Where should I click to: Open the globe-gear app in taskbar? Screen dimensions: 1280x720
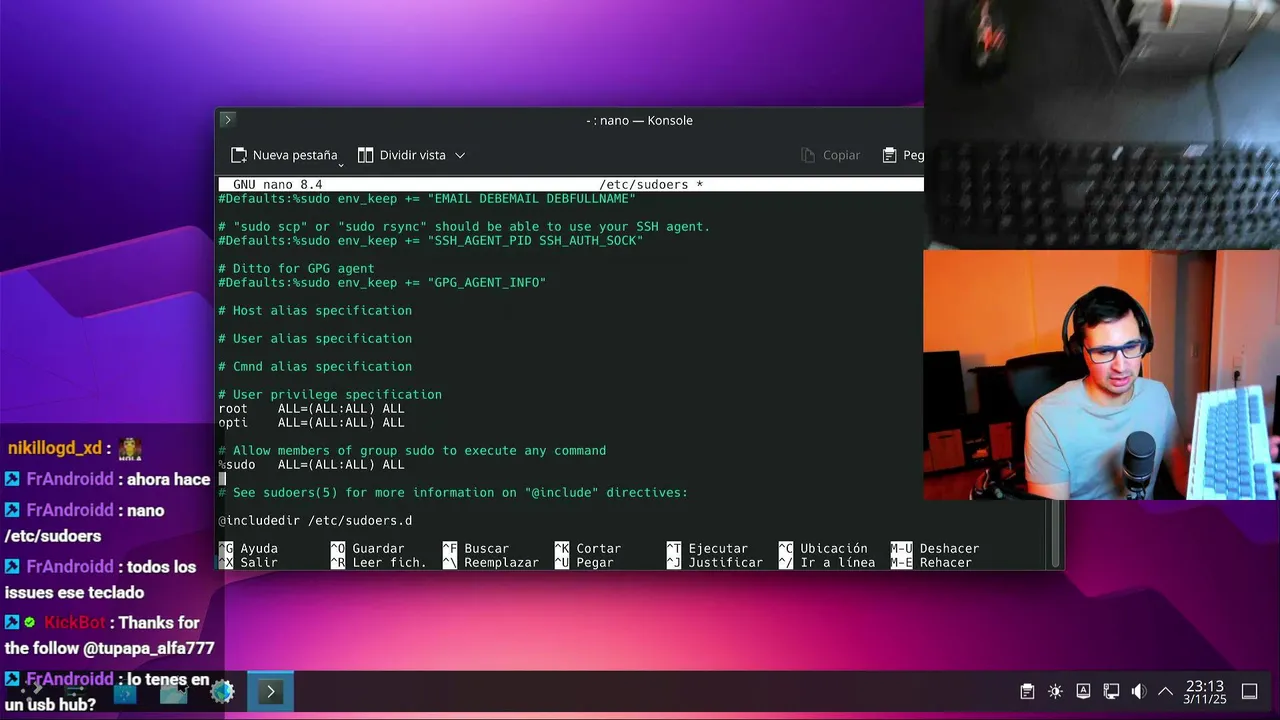pyautogui.click(x=222, y=691)
